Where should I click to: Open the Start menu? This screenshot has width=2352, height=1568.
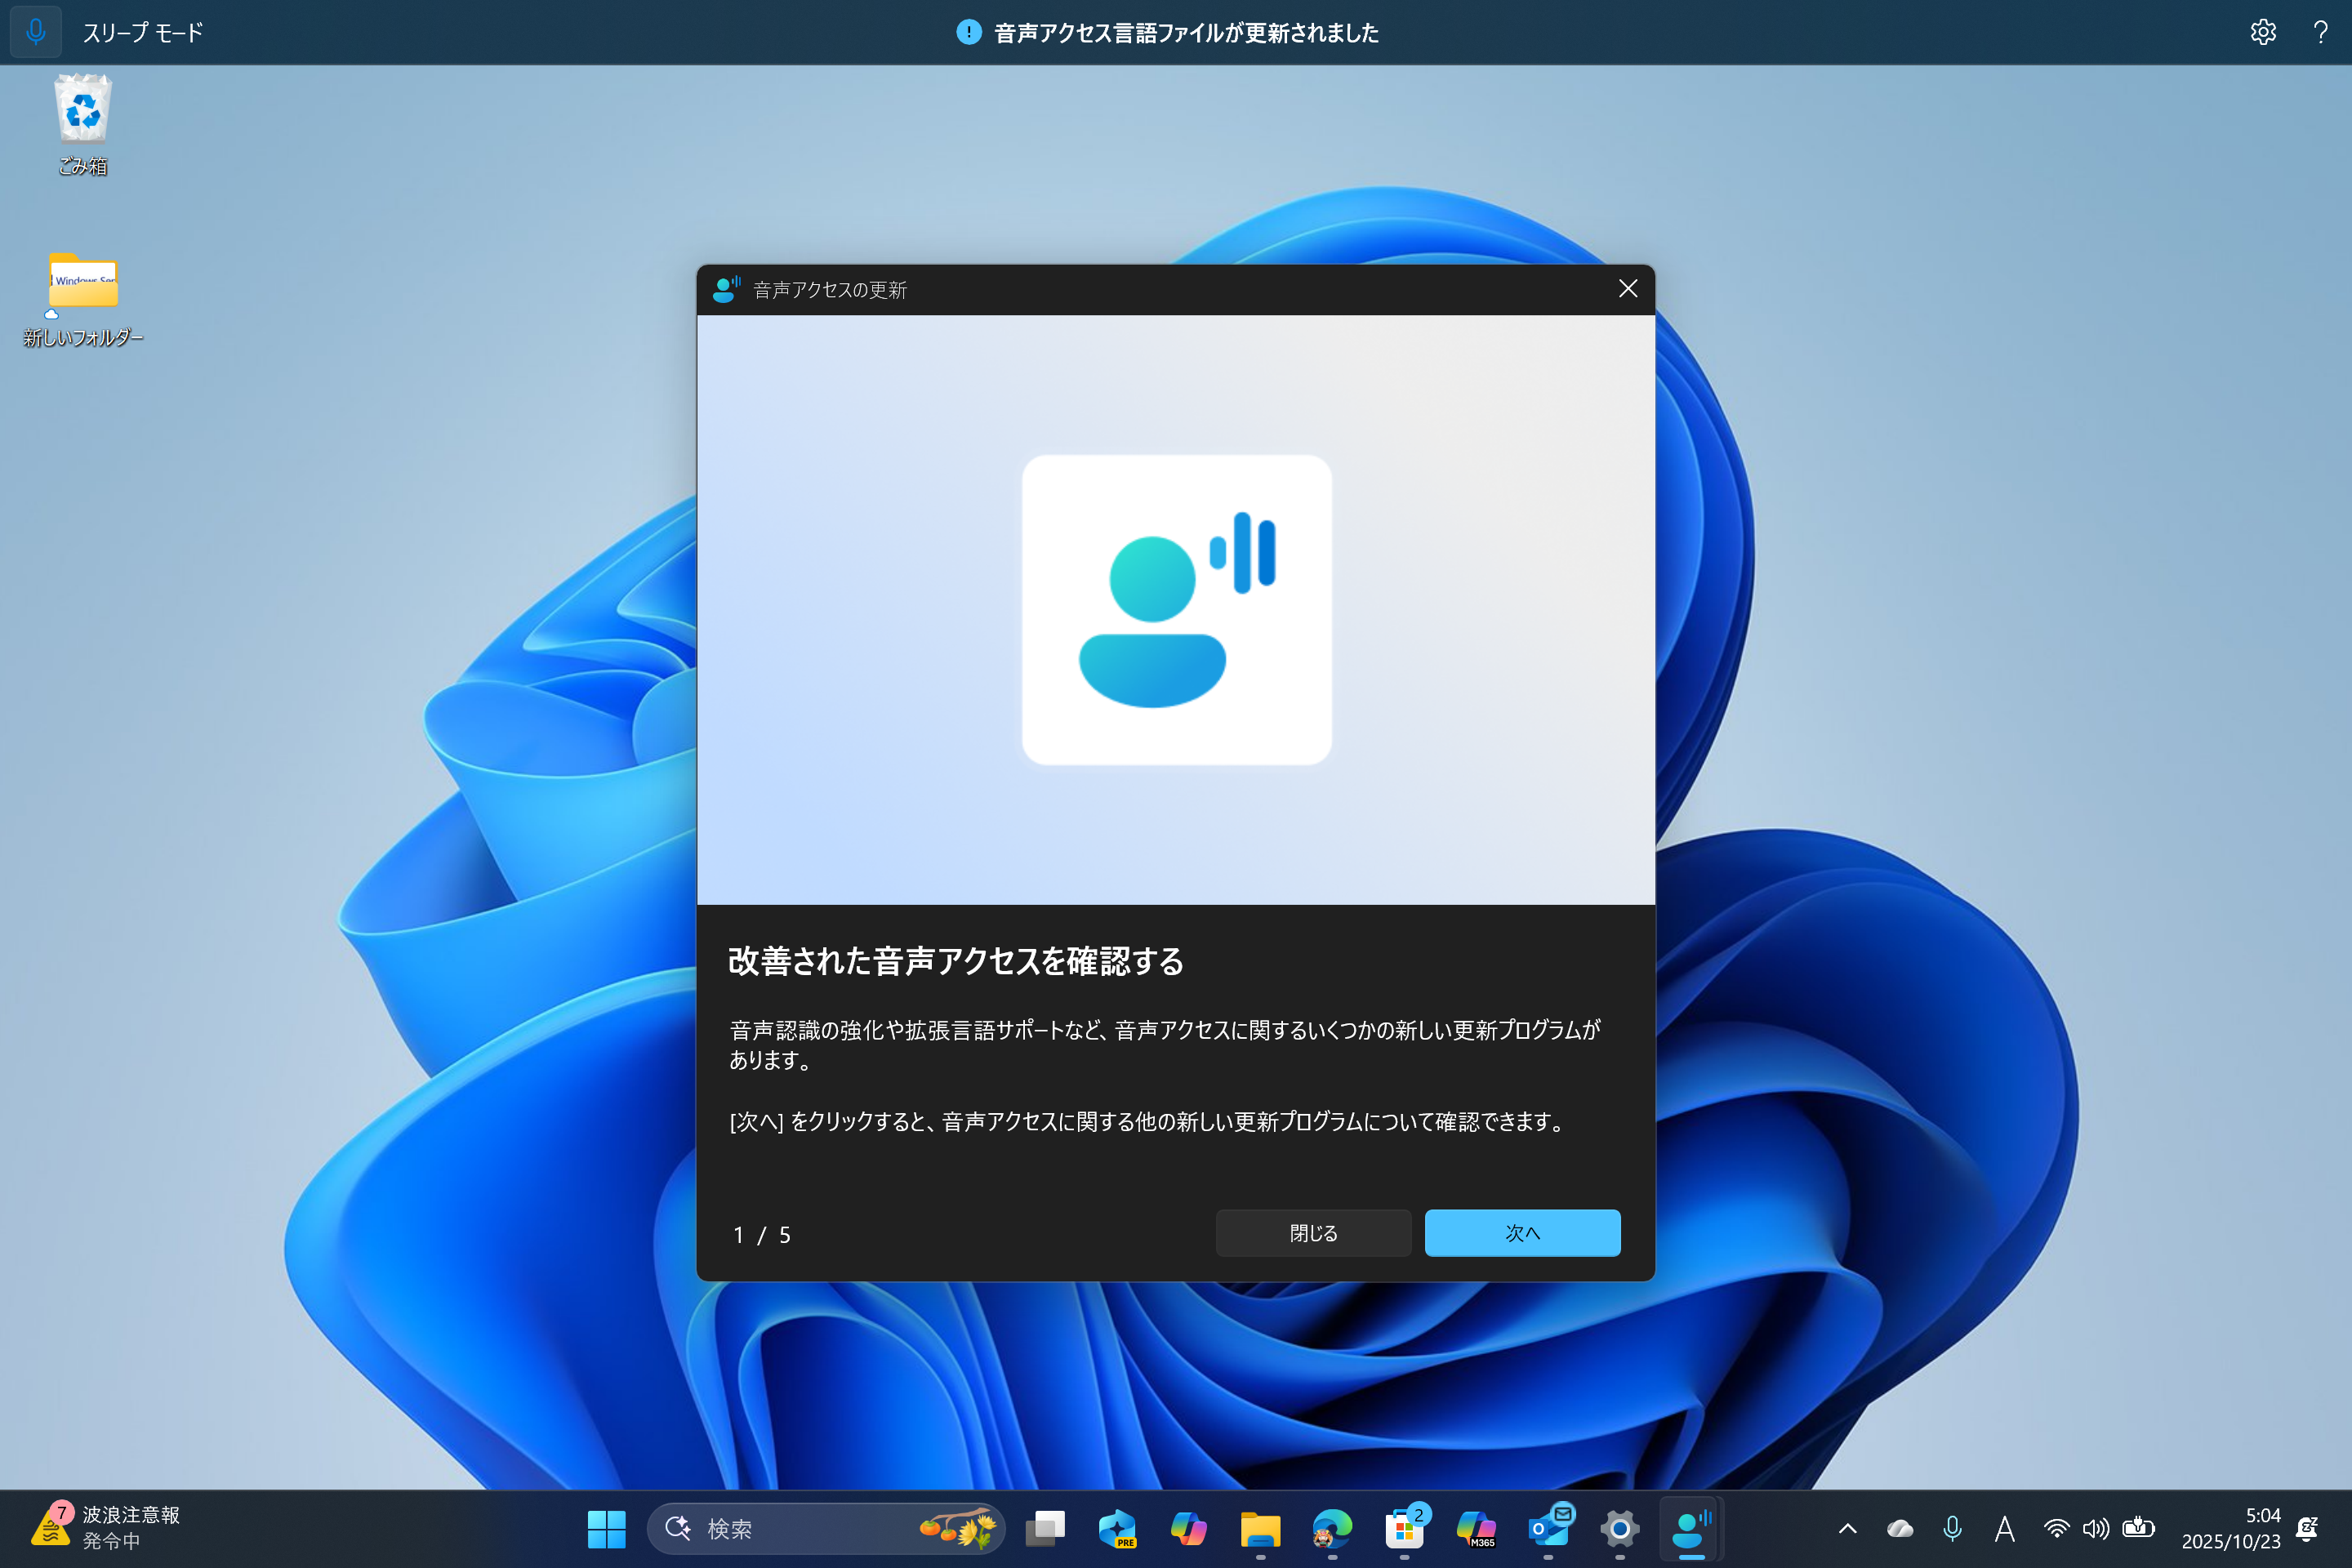tap(606, 1529)
